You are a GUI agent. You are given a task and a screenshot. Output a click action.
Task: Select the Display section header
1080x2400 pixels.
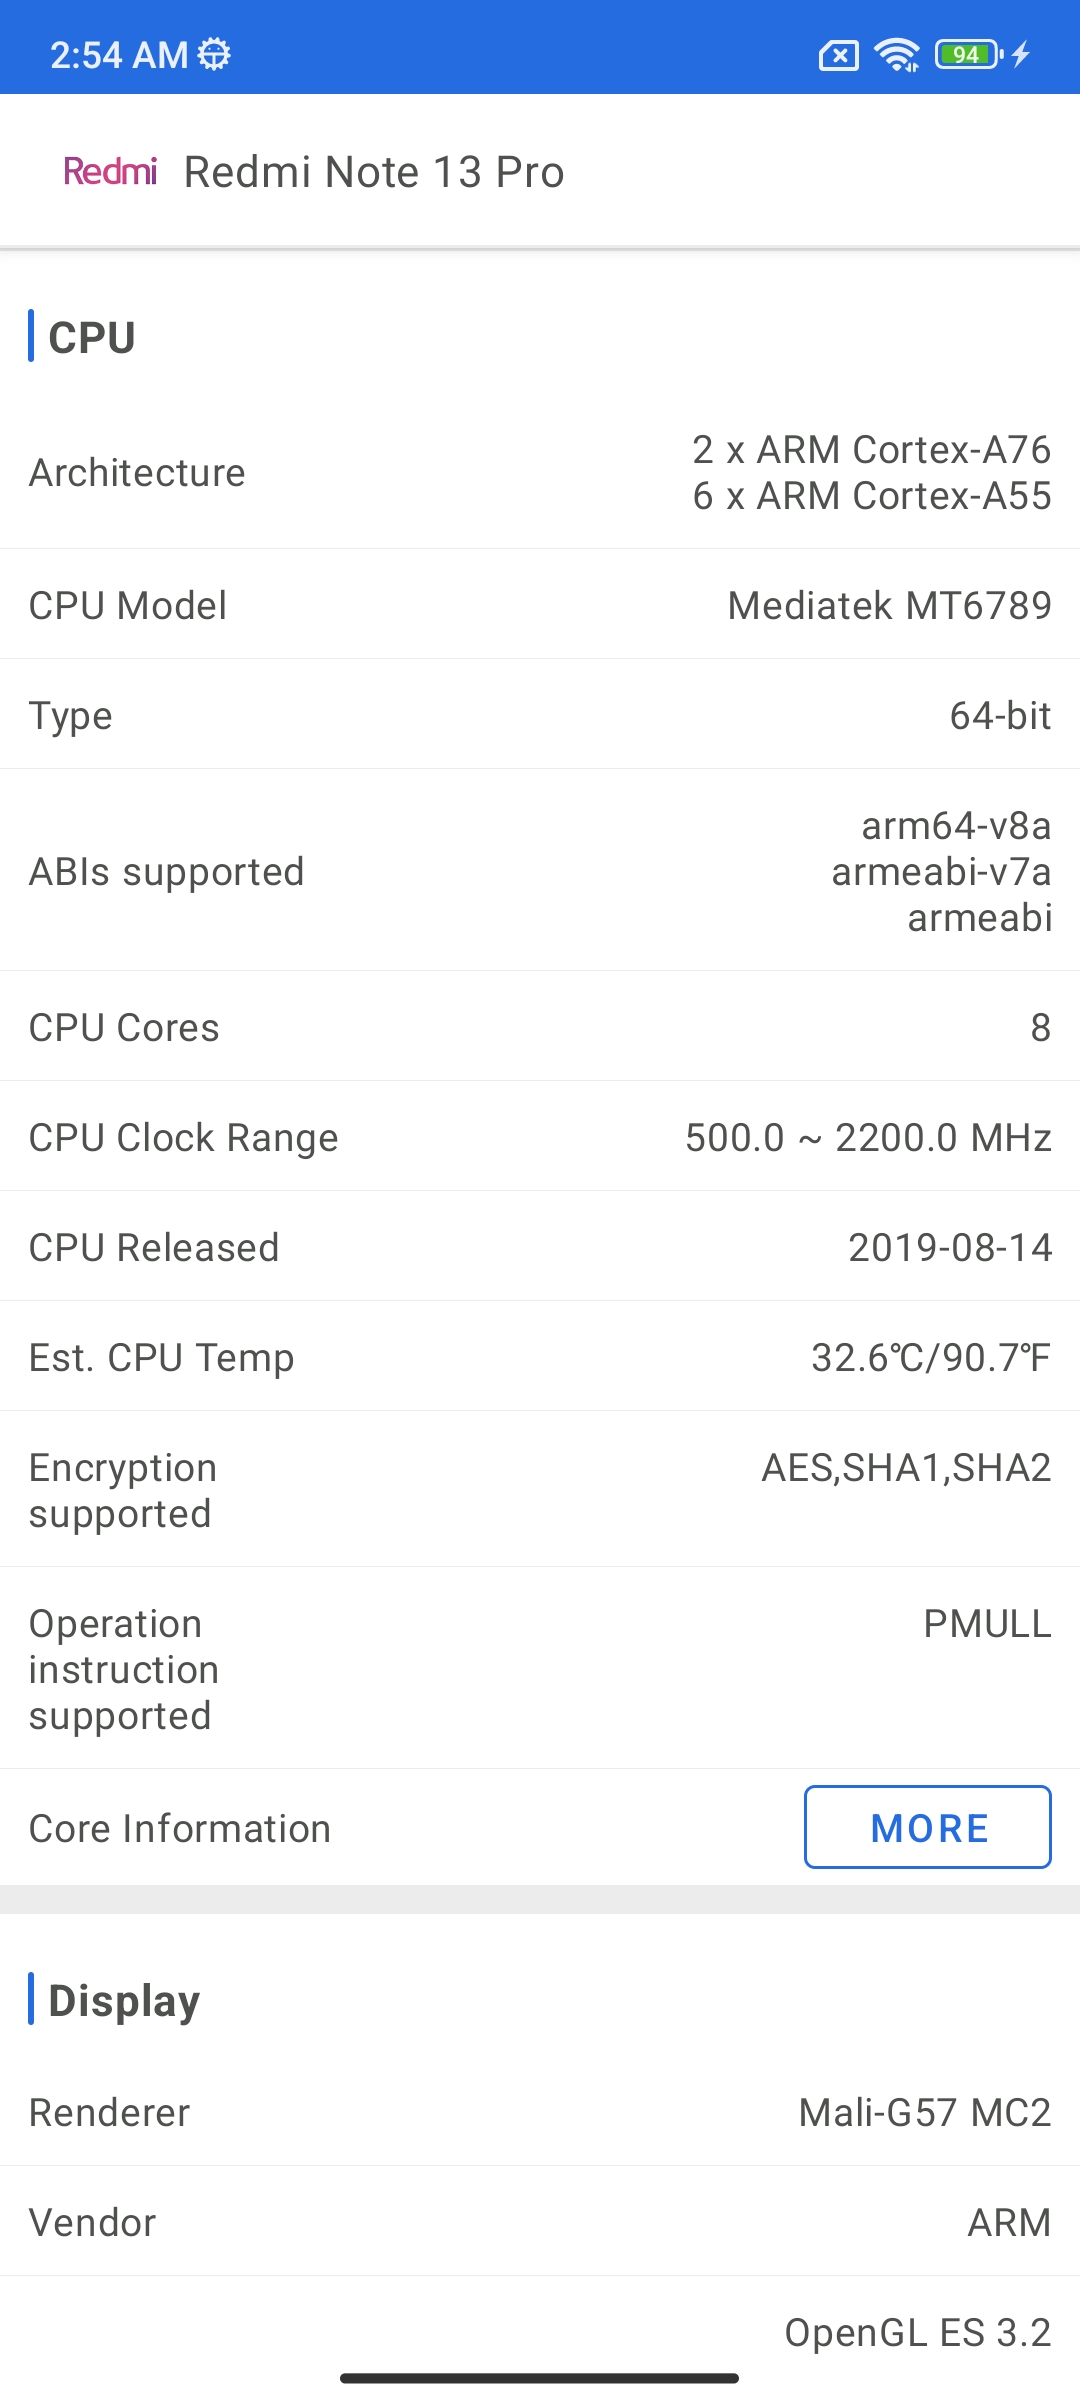[124, 2000]
